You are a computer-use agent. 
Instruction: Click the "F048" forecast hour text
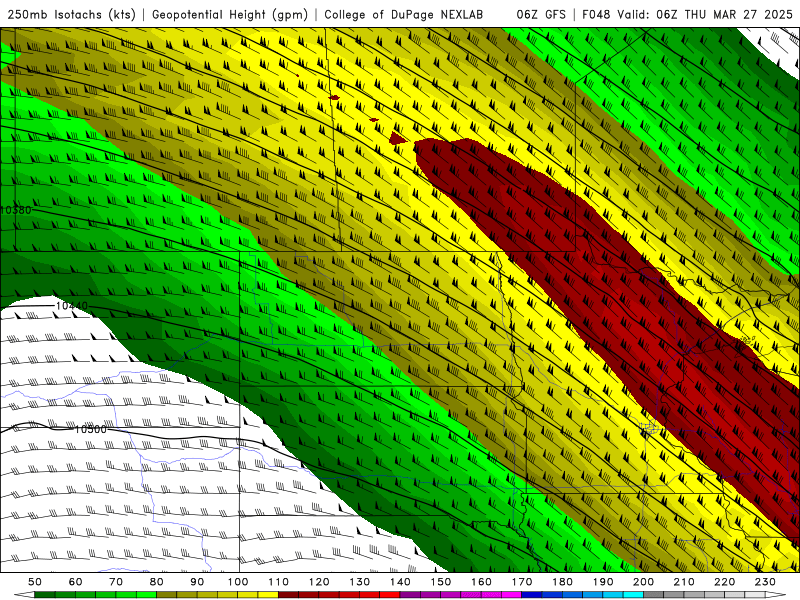tap(596, 14)
